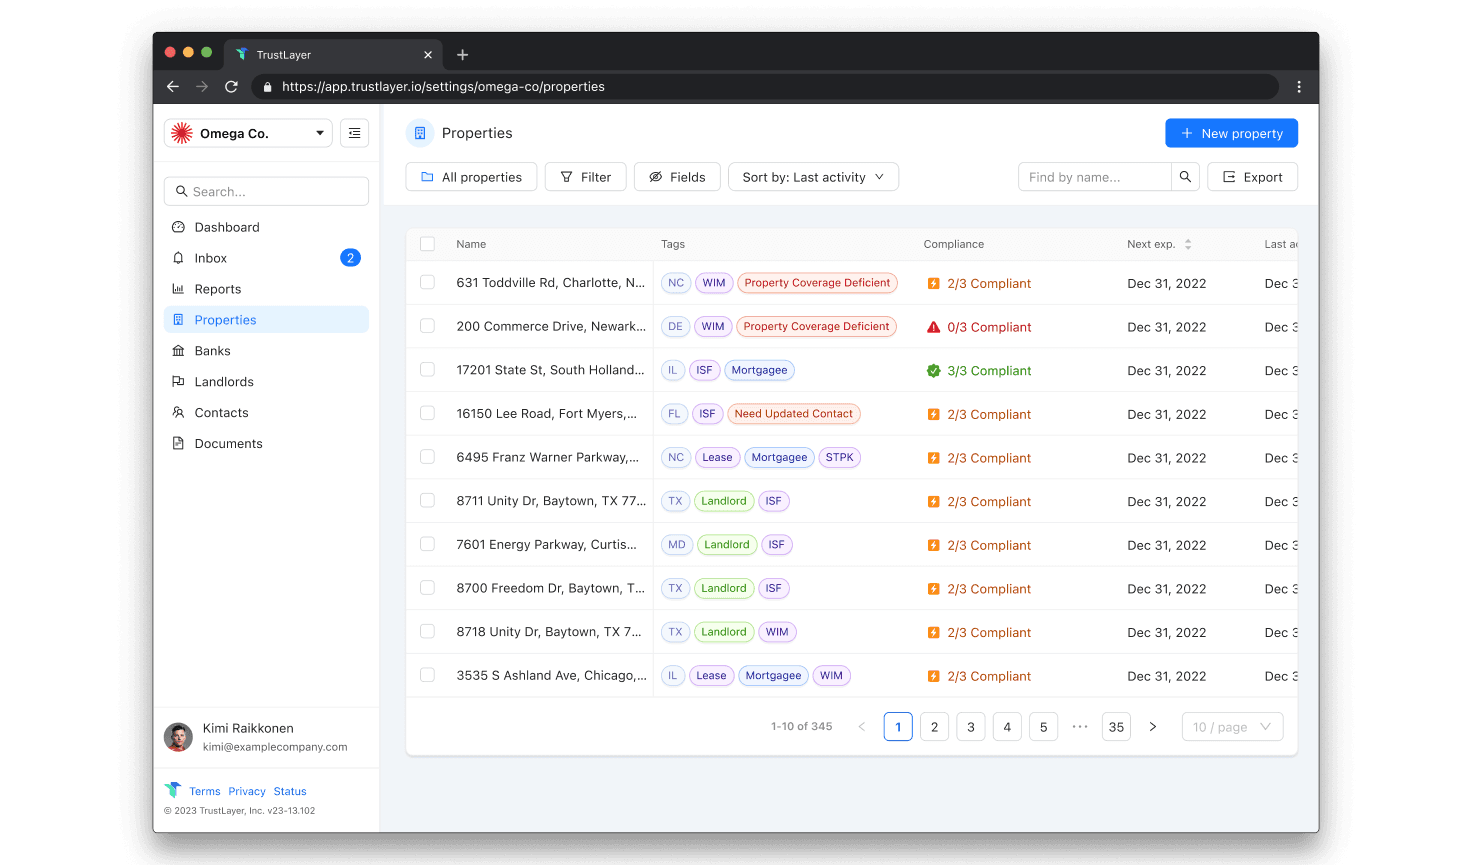The width and height of the screenshot is (1472, 865).
Task: Click the Reports chart icon in the sidebar
Action: coord(178,289)
